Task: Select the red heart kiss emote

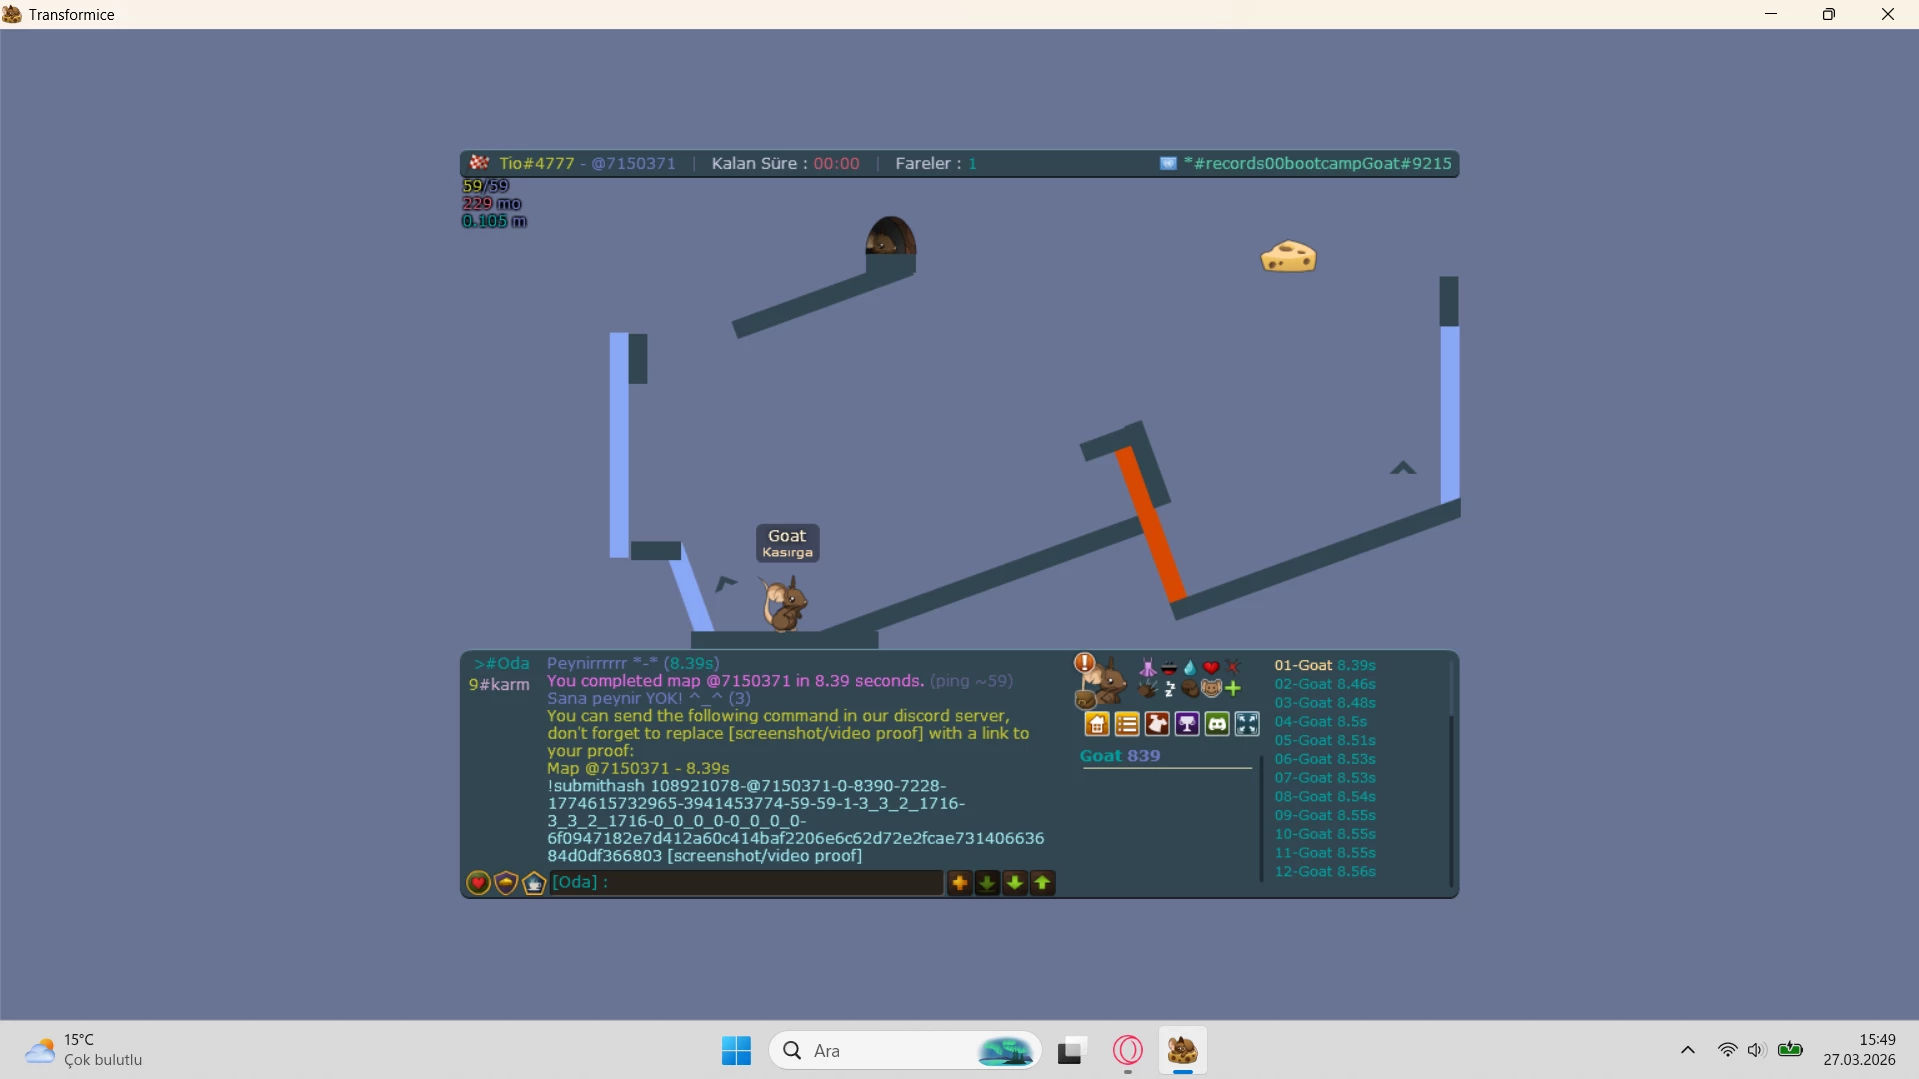Action: 1211,668
